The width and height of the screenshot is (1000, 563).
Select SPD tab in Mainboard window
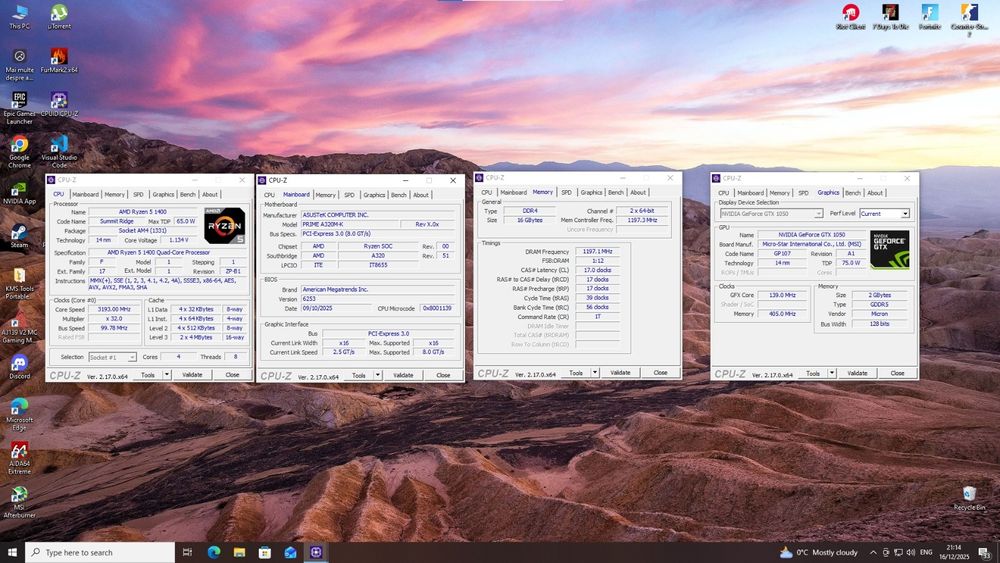[x=349, y=195]
